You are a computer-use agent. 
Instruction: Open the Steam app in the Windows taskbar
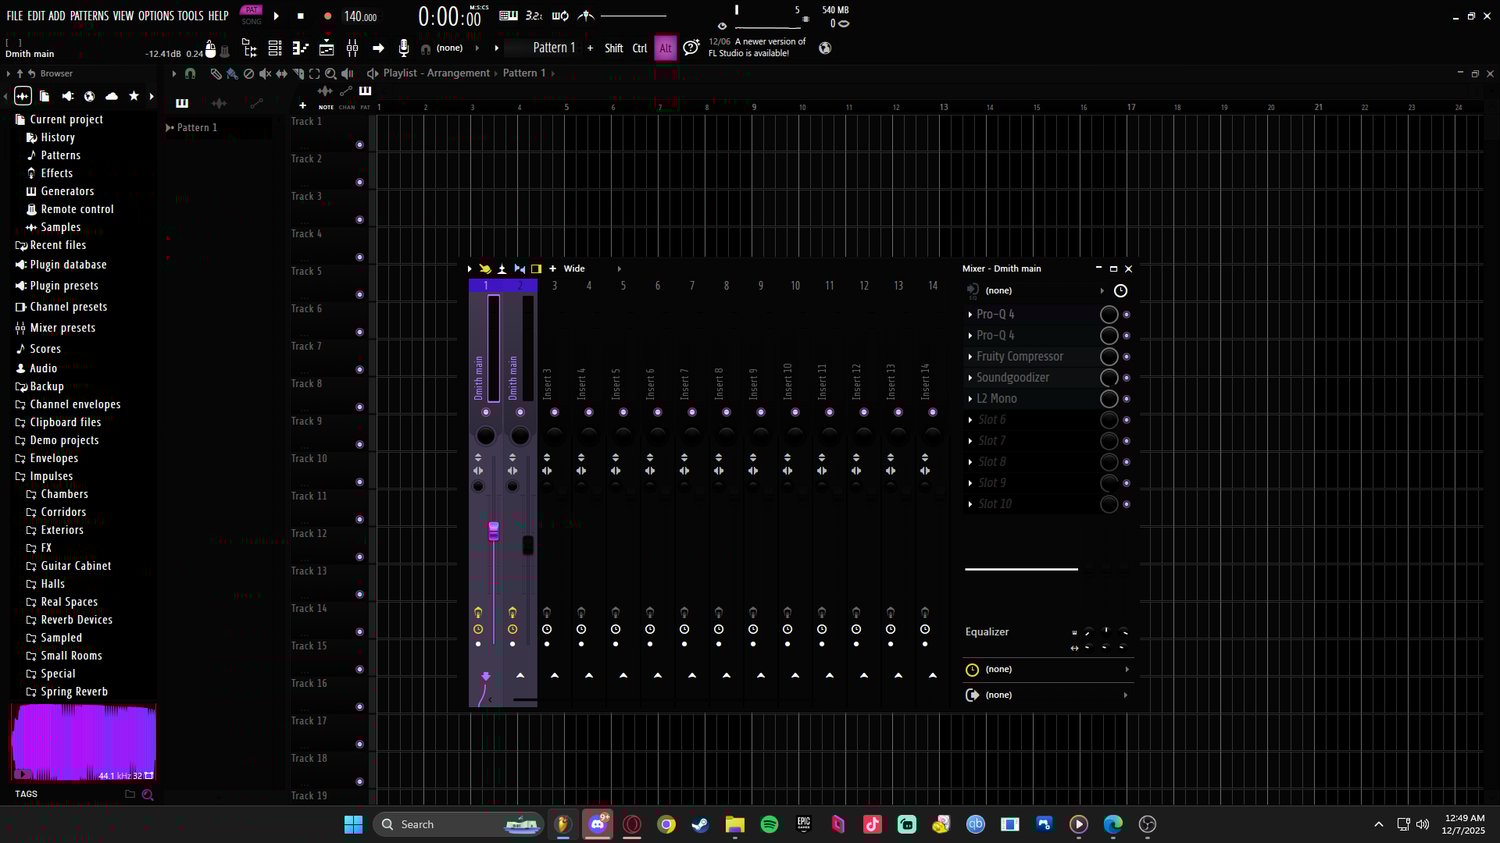click(700, 824)
